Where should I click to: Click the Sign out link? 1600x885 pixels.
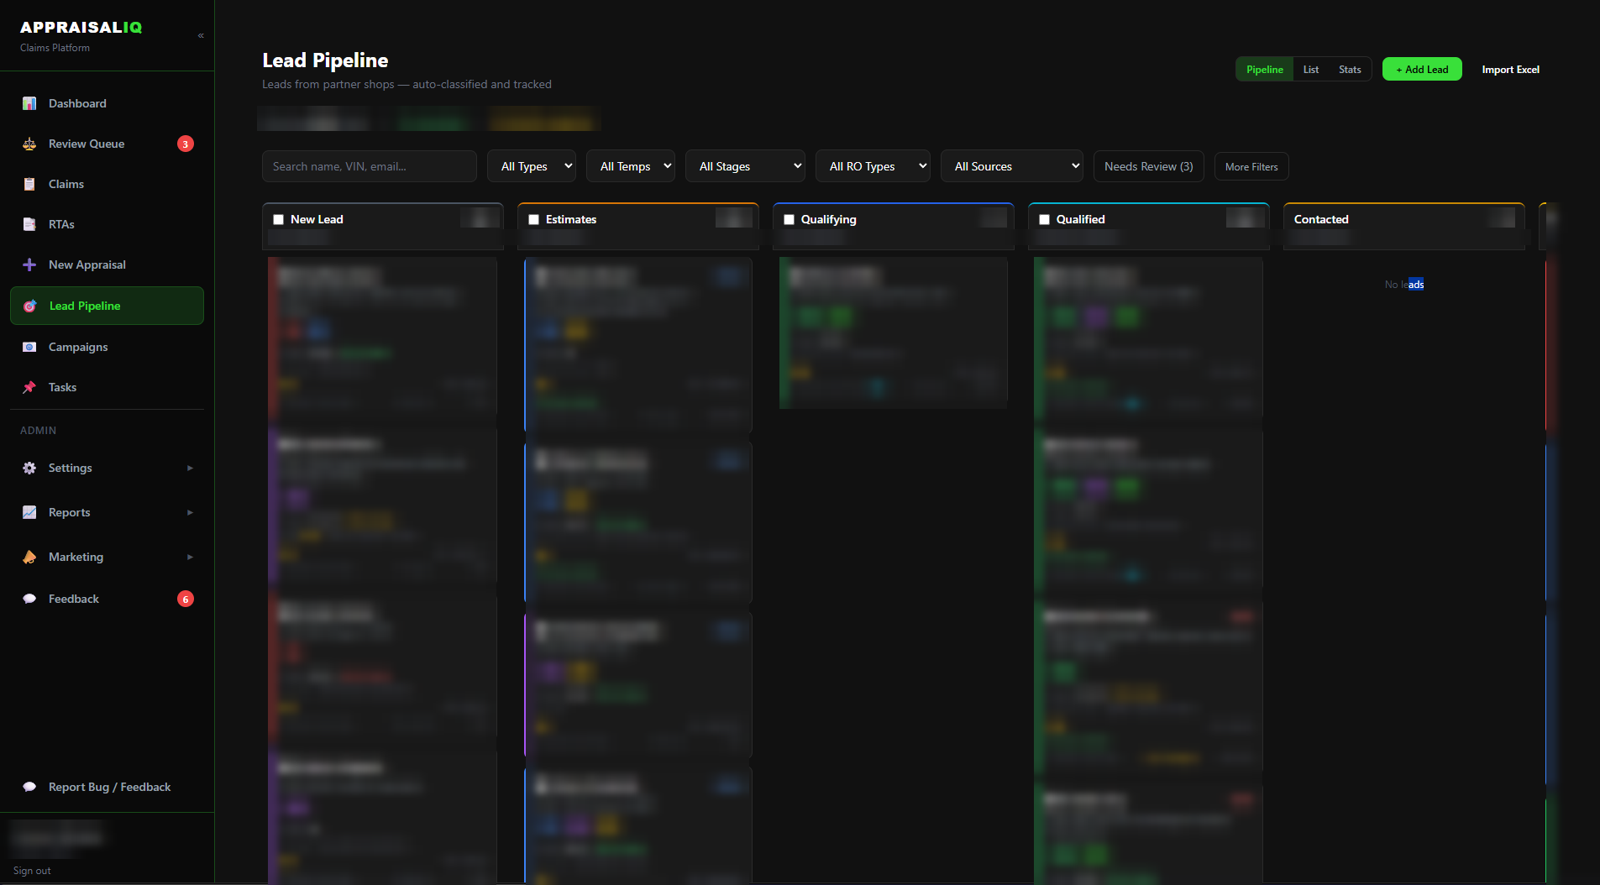tap(32, 871)
